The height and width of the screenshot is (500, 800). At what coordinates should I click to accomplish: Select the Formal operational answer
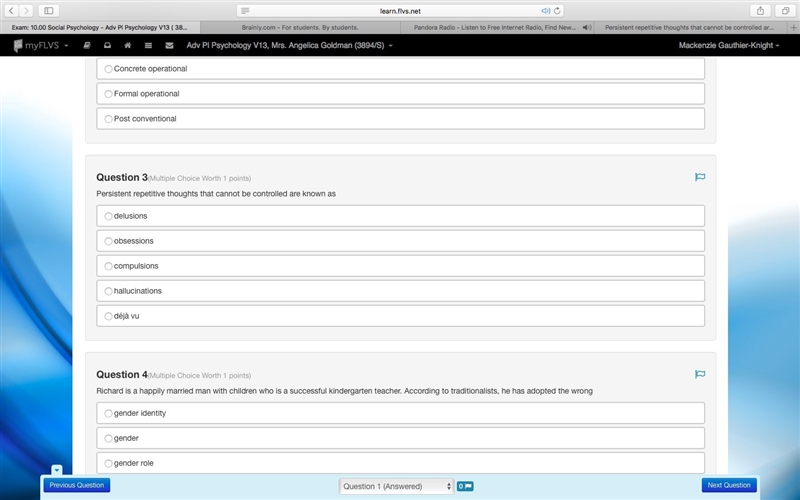point(401,94)
